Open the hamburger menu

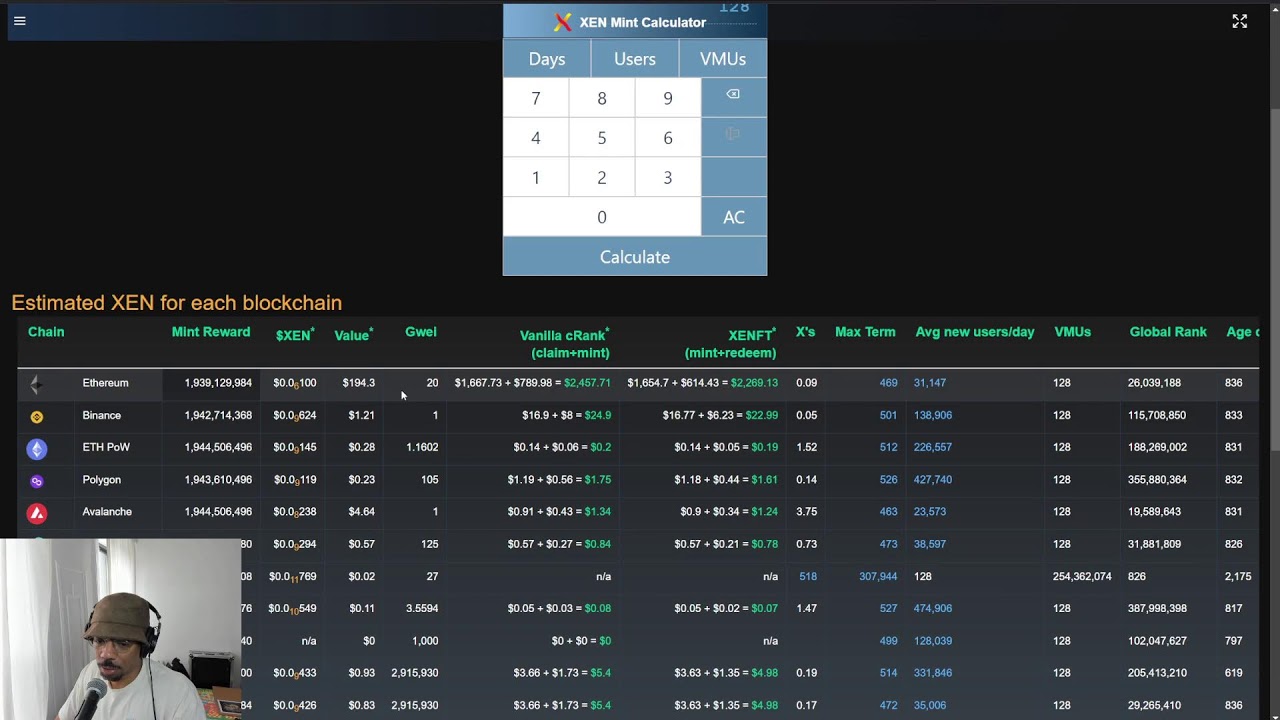(x=20, y=21)
